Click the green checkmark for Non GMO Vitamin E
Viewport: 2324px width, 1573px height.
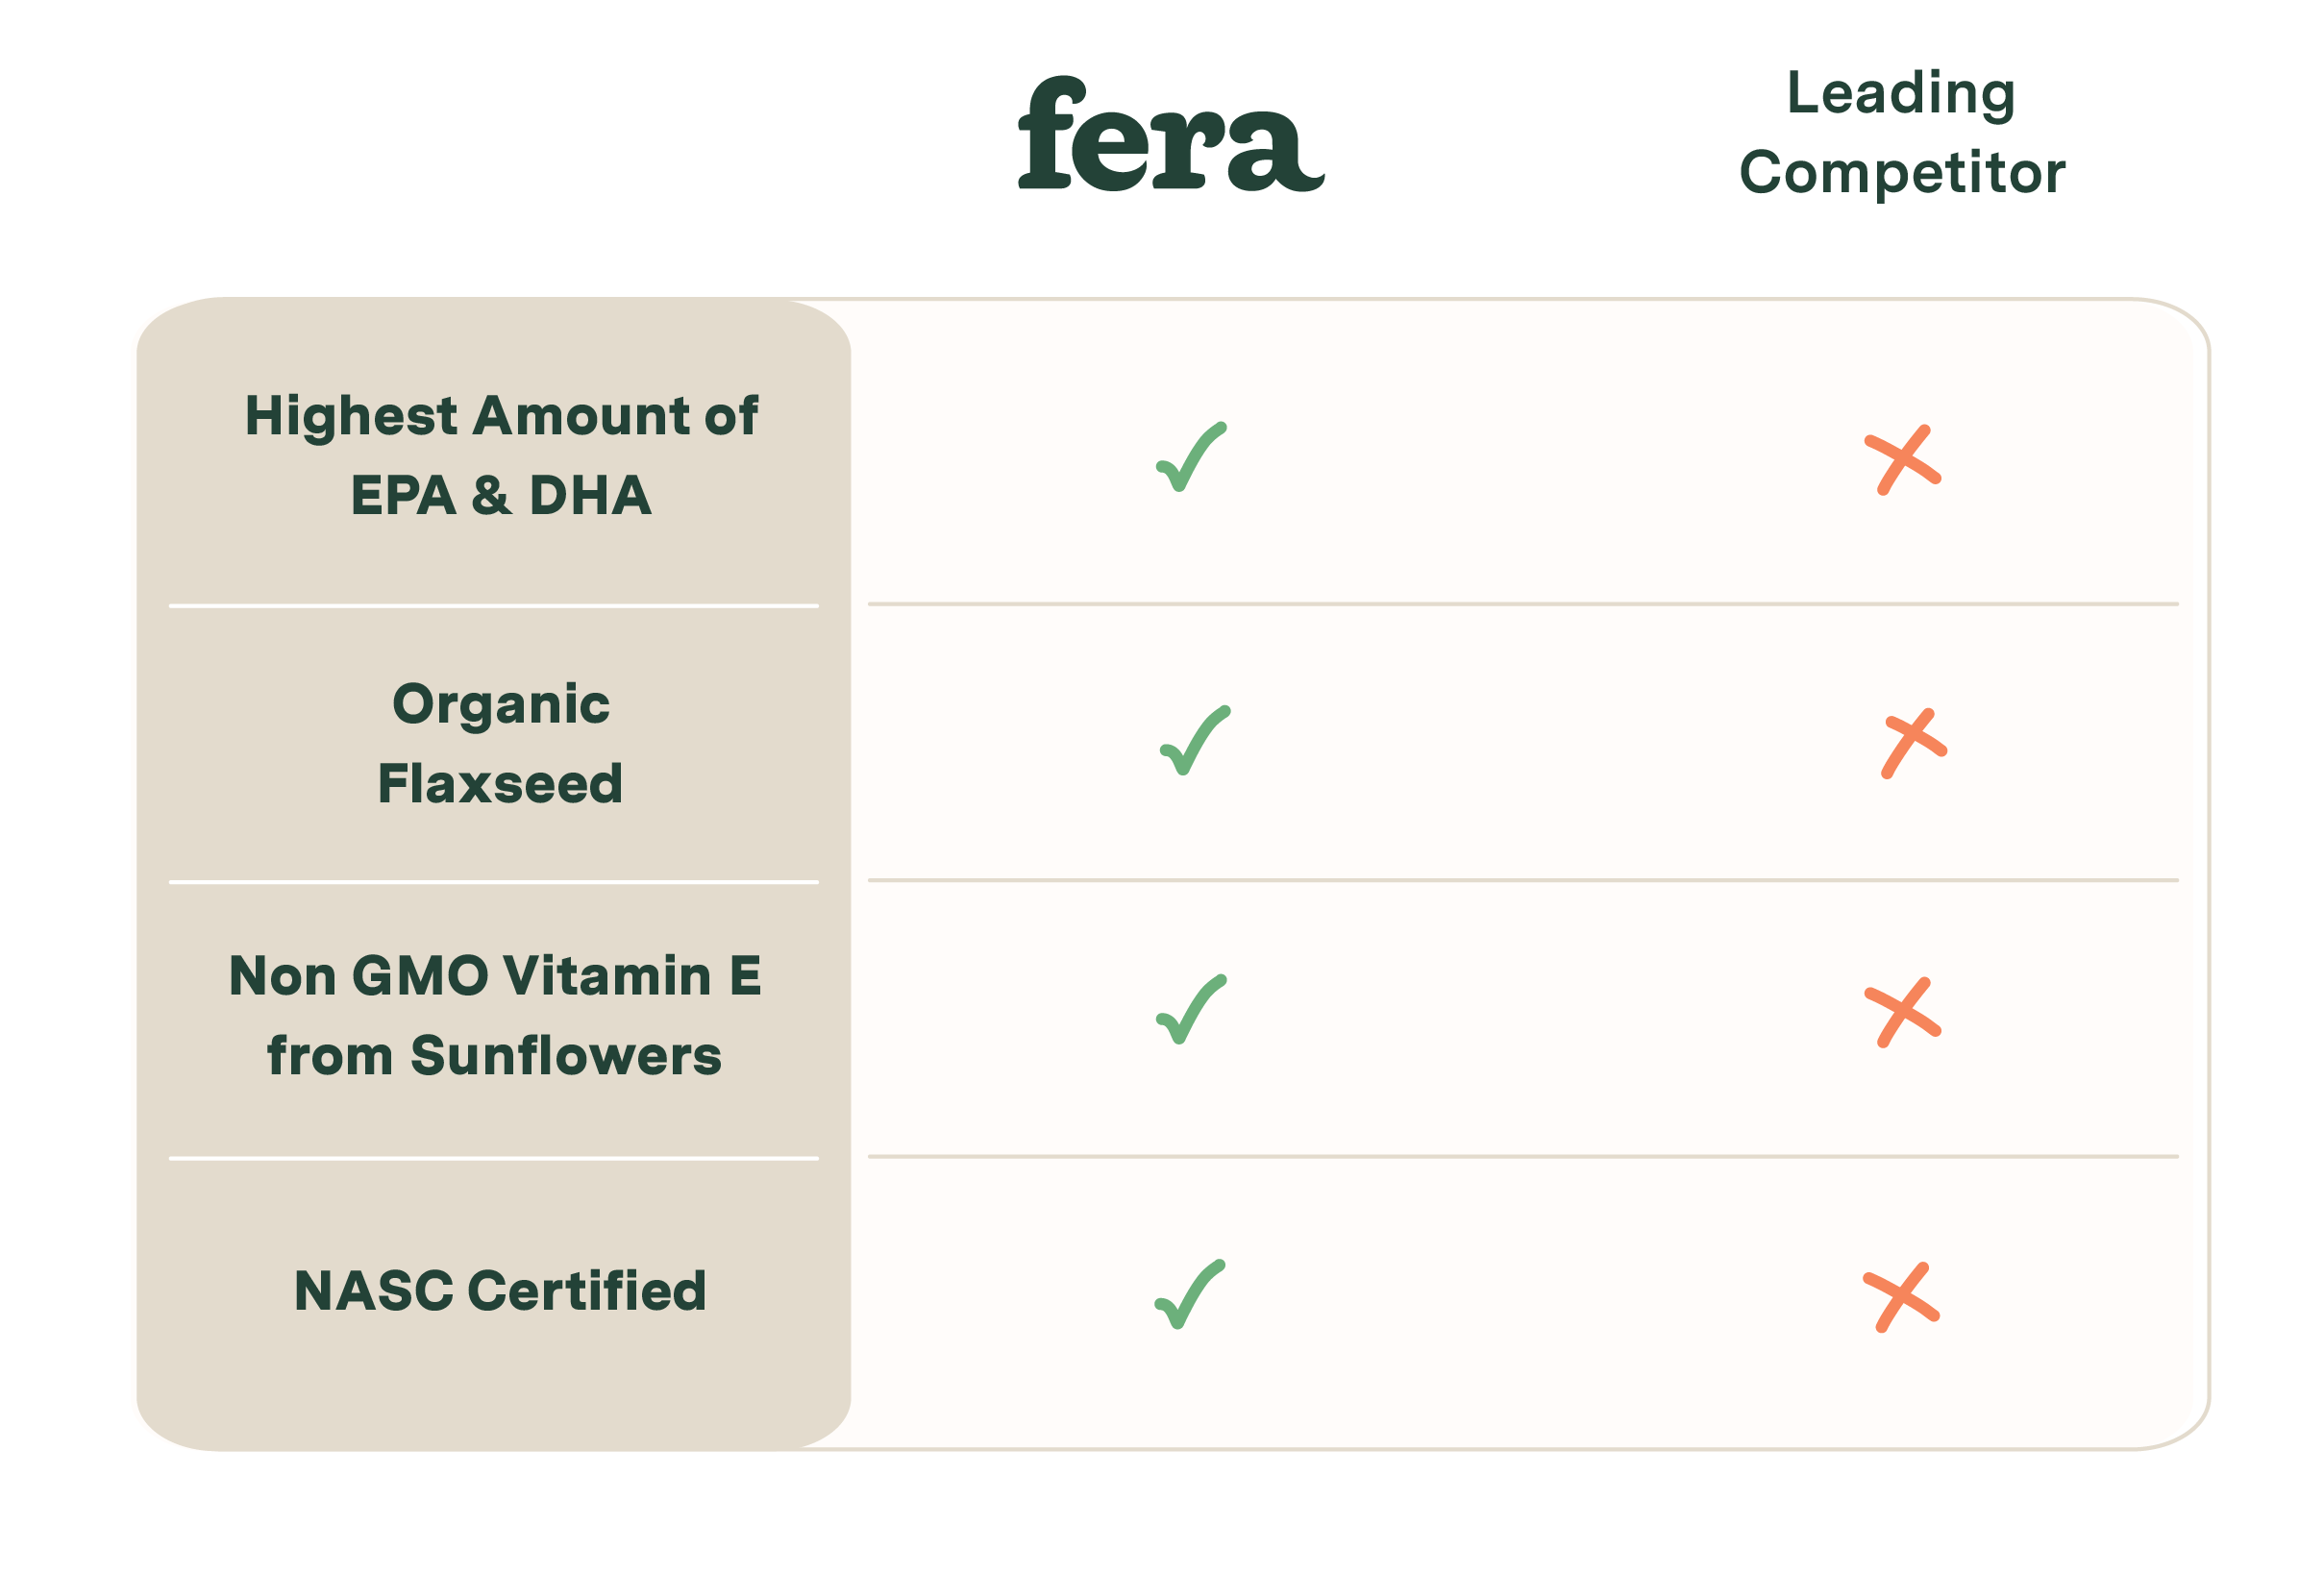[1191, 1010]
